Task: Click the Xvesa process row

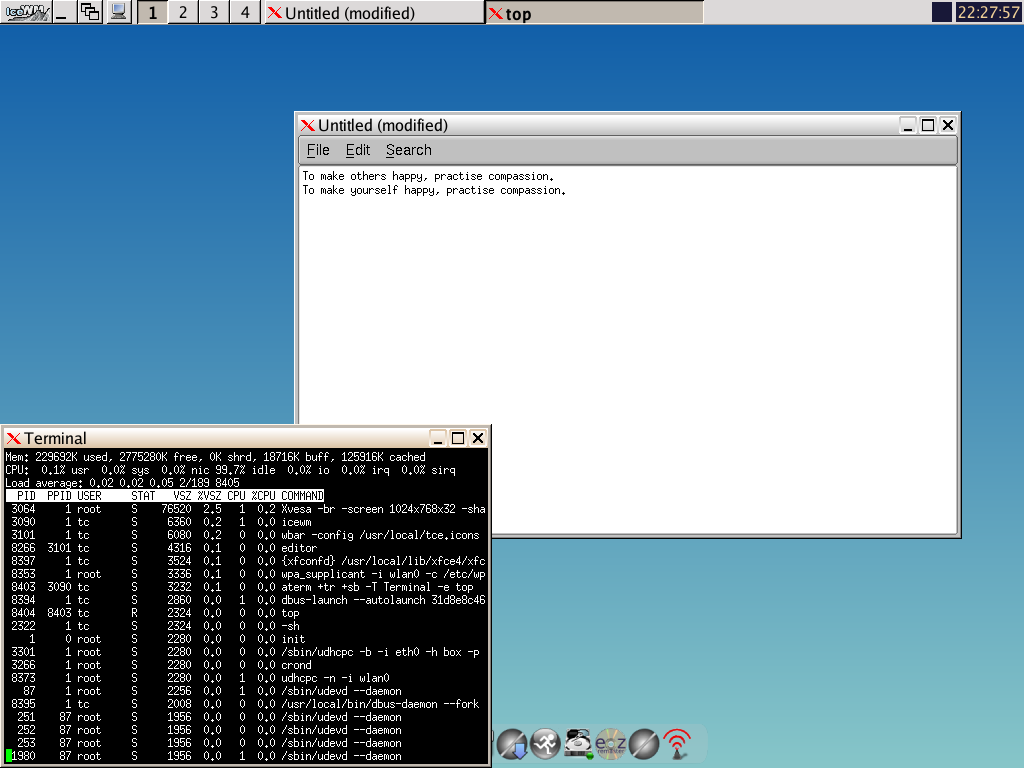Action: (x=246, y=509)
